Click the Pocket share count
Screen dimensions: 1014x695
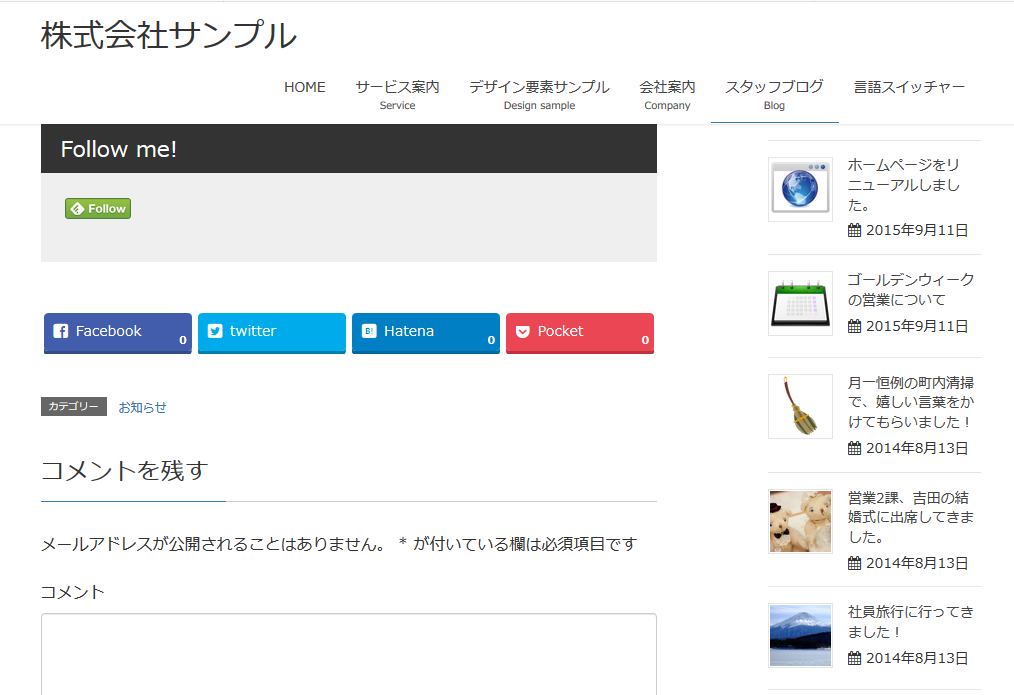click(645, 340)
